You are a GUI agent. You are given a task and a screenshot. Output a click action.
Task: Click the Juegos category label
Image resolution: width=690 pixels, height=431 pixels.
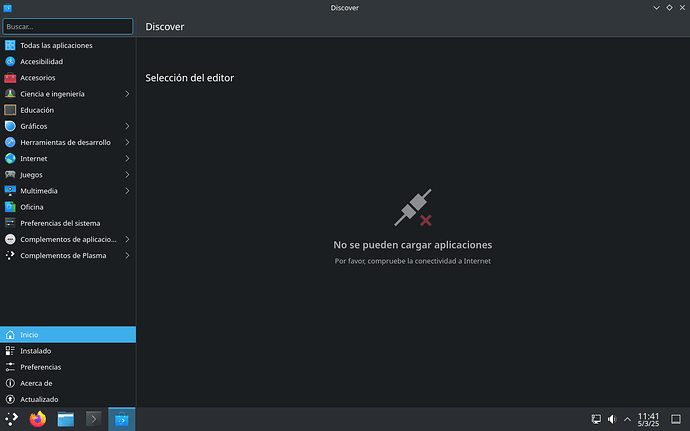point(31,175)
